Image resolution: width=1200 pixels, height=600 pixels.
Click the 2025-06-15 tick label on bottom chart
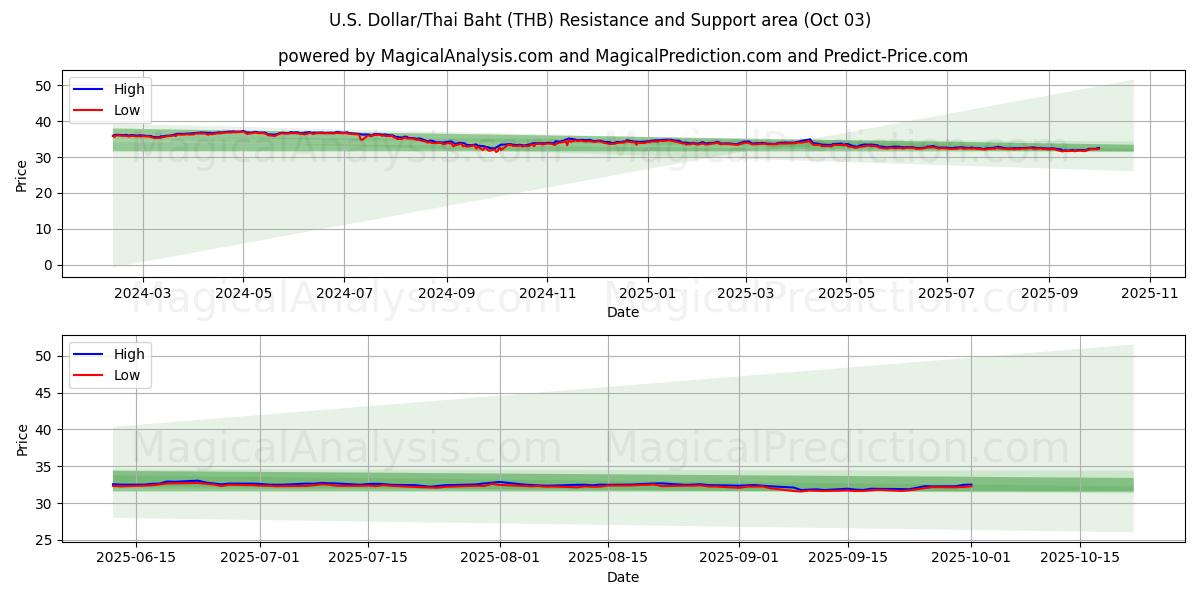(136, 559)
